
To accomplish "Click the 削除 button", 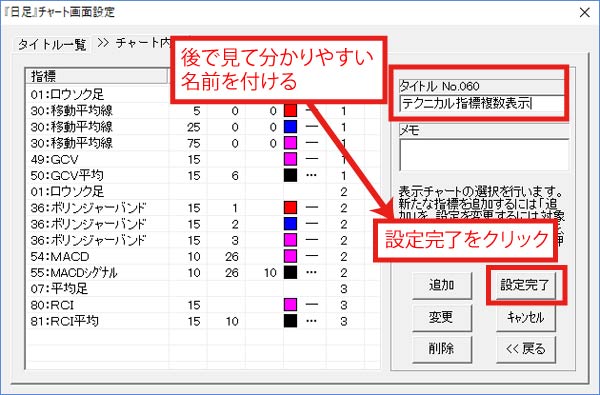I will (442, 349).
